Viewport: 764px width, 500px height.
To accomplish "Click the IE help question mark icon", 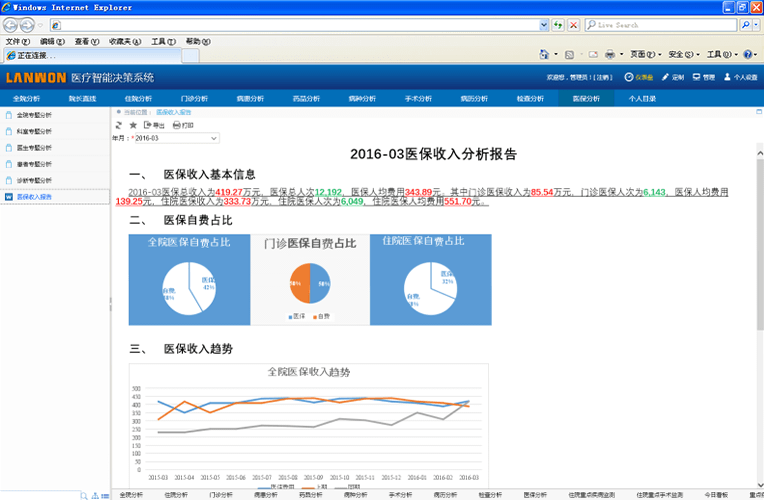I will (747, 54).
